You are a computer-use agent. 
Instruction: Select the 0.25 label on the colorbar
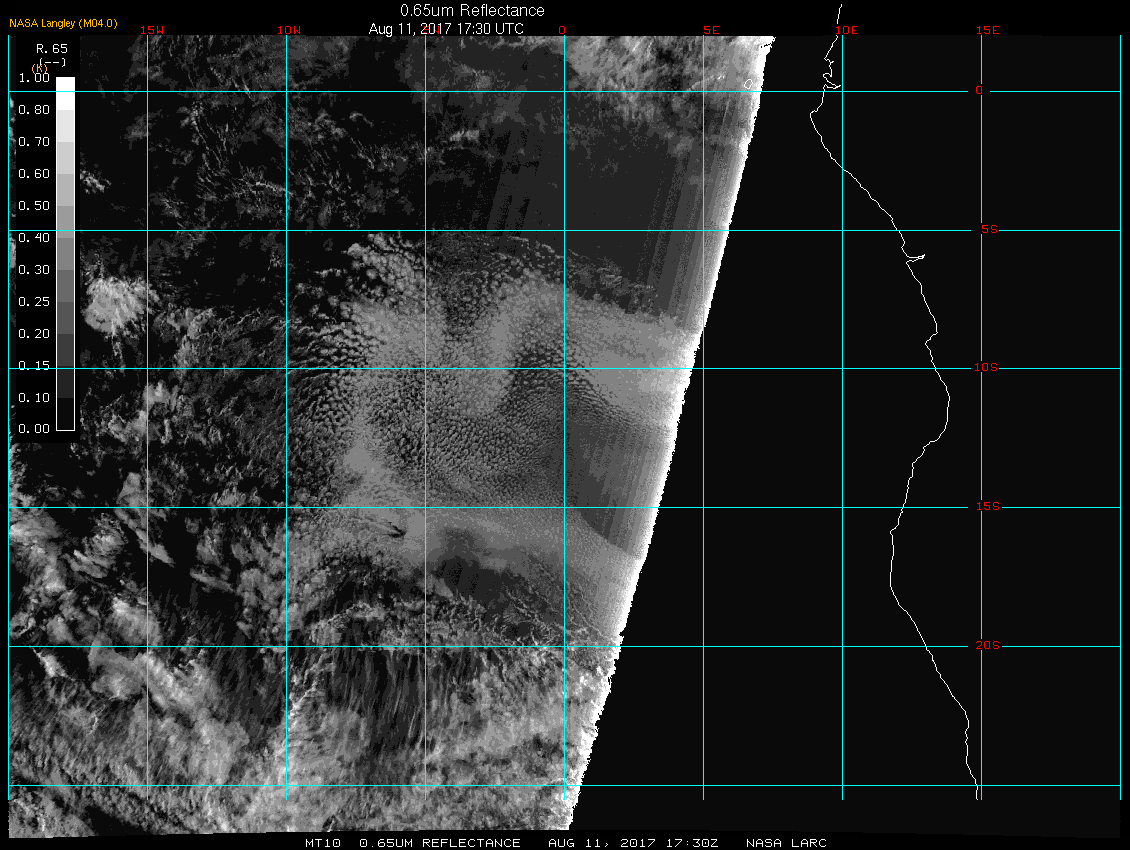pyautogui.click(x=34, y=301)
